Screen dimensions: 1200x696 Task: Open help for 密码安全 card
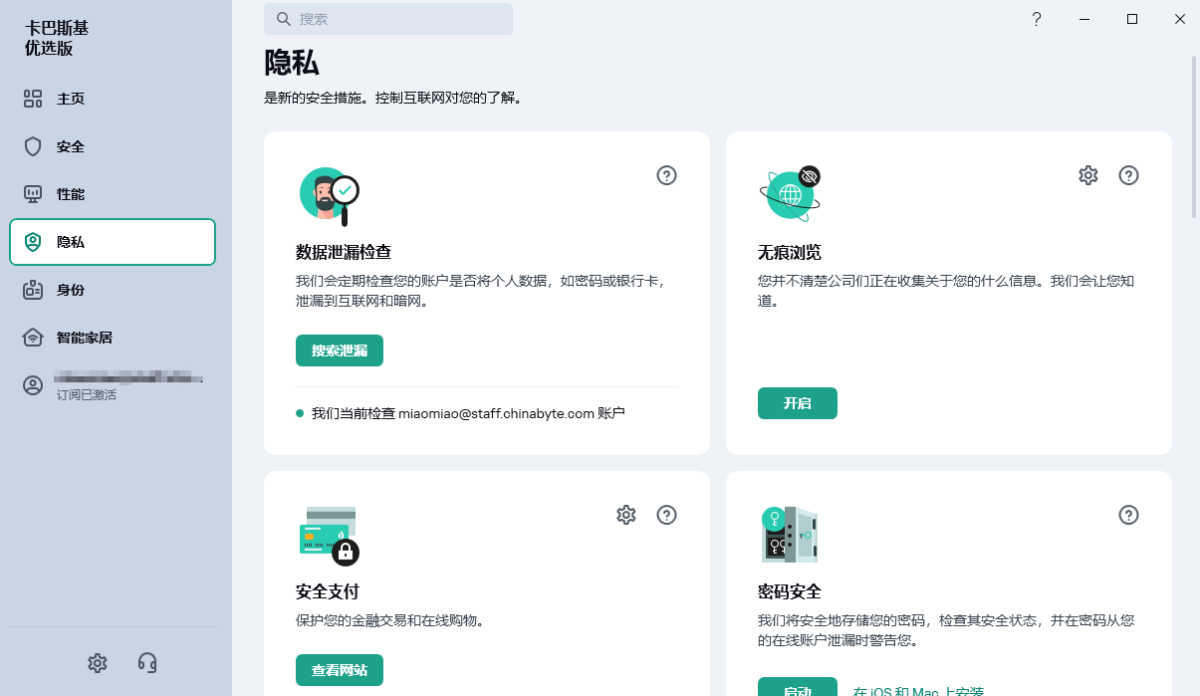(1128, 516)
